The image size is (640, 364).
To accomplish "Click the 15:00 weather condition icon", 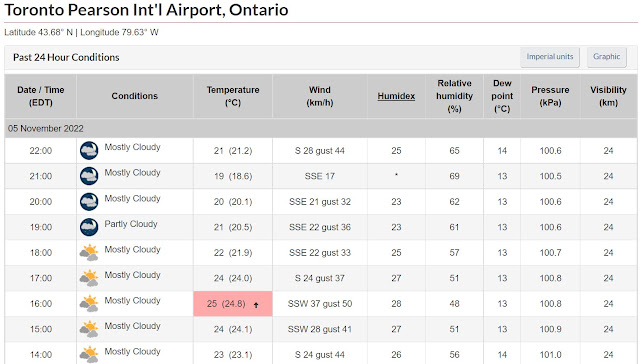I will click(x=89, y=329).
